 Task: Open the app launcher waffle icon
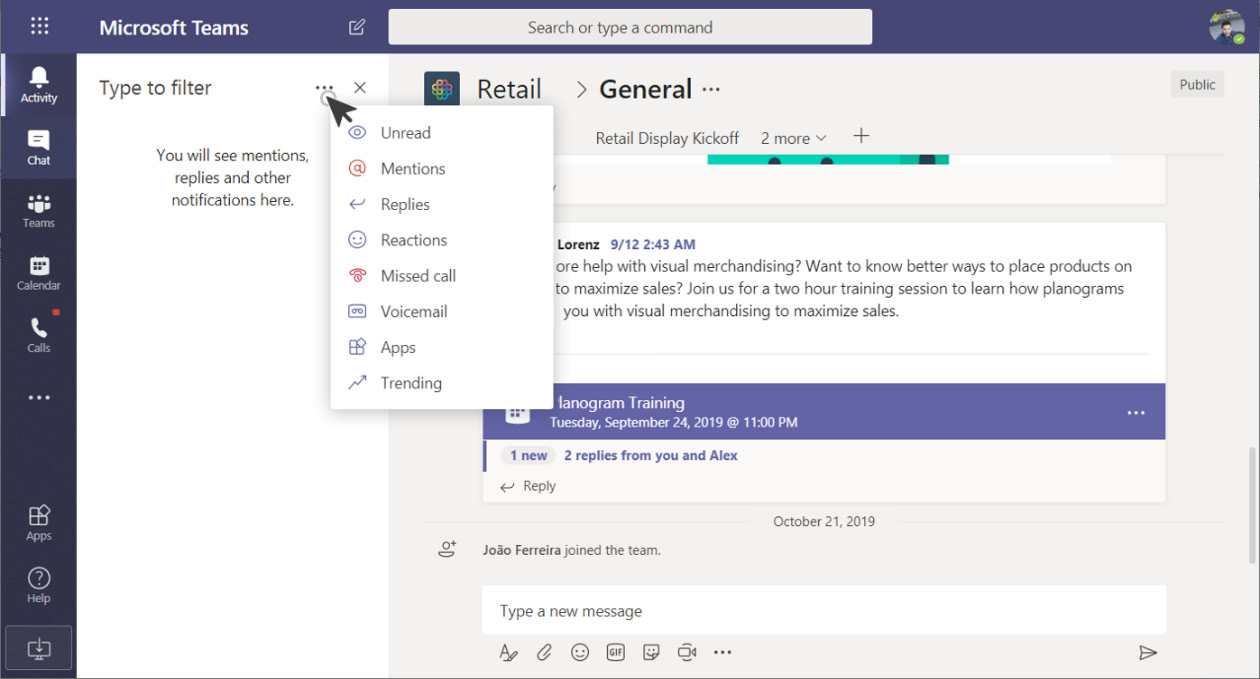click(x=39, y=27)
